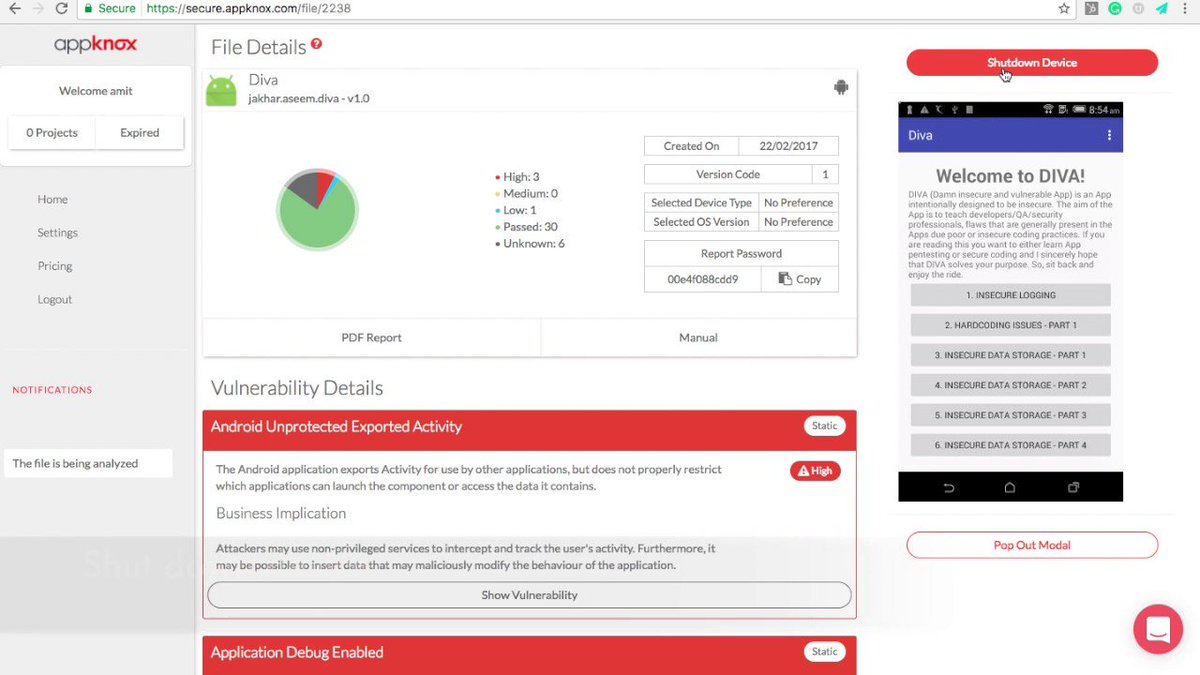Click the 'Passed: 30' legend entry
Viewport: 1200px width, 675px height.
coord(526,227)
